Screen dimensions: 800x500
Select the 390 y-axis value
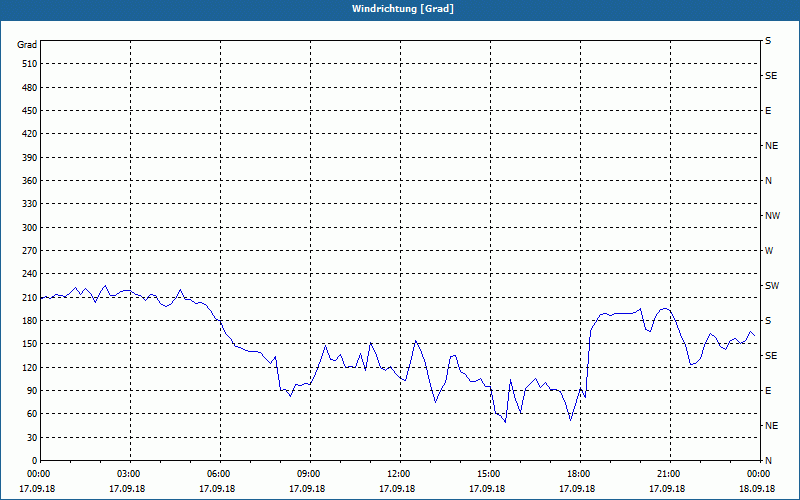click(29, 158)
